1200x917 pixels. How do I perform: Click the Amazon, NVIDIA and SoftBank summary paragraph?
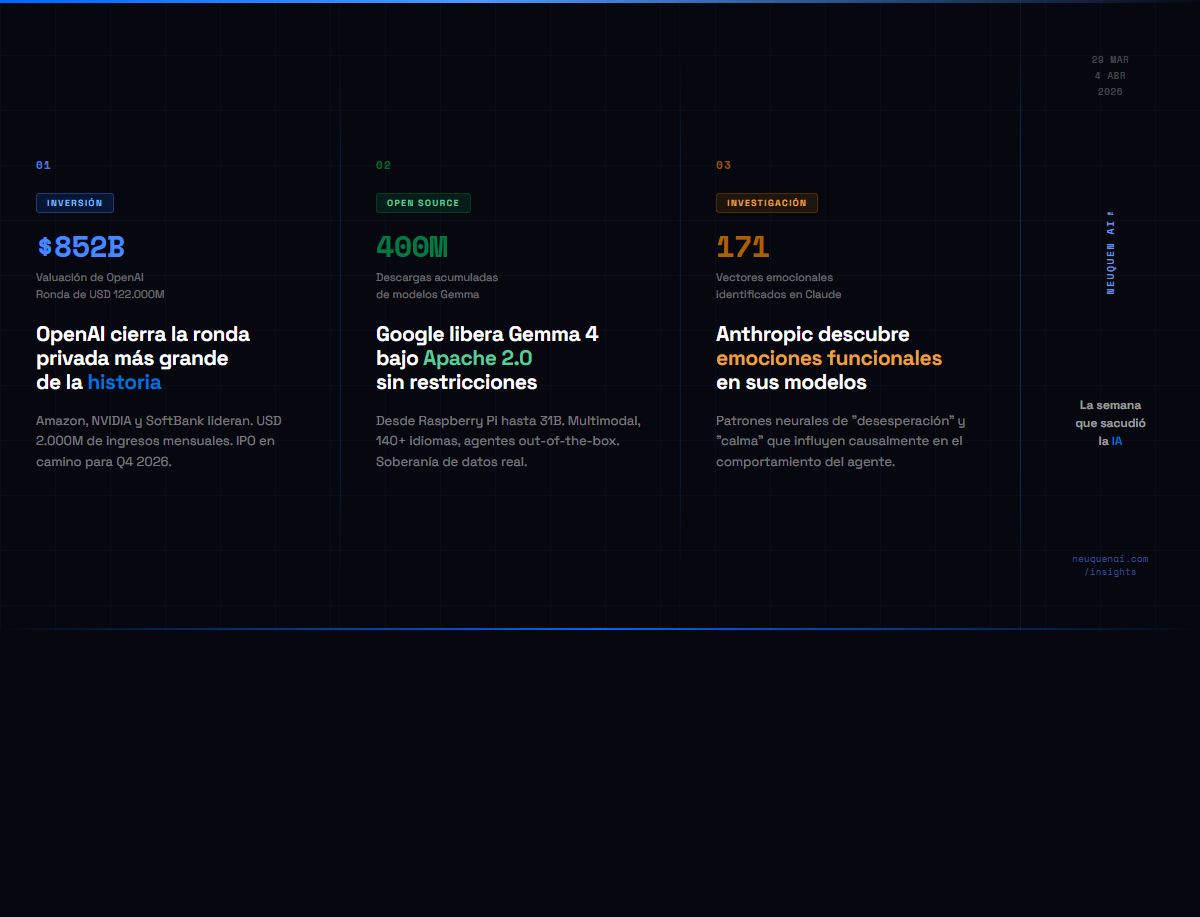click(159, 441)
